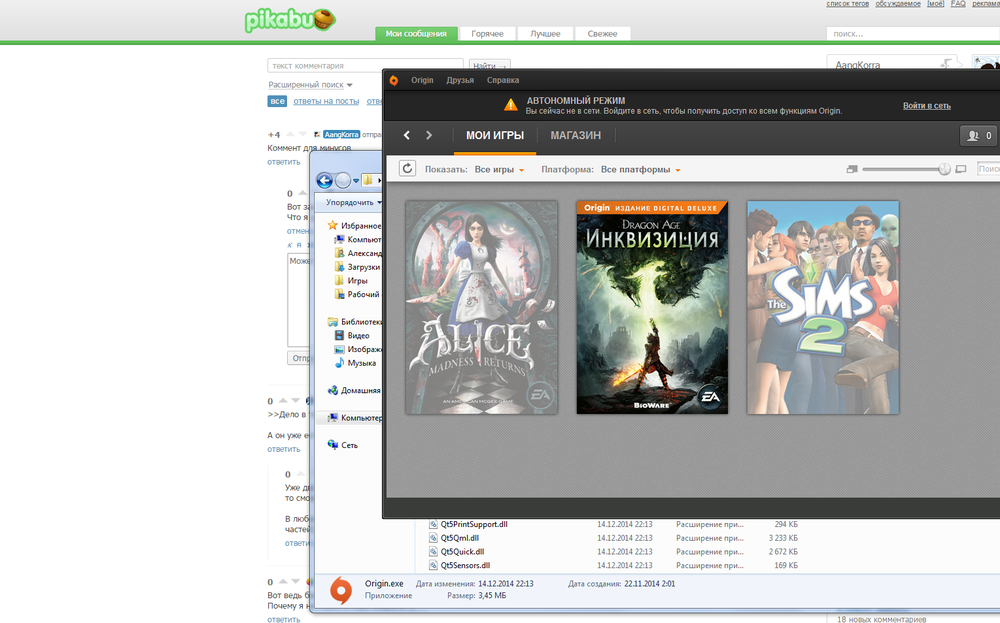Open the Справка menu
1000x623 pixels.
(503, 80)
